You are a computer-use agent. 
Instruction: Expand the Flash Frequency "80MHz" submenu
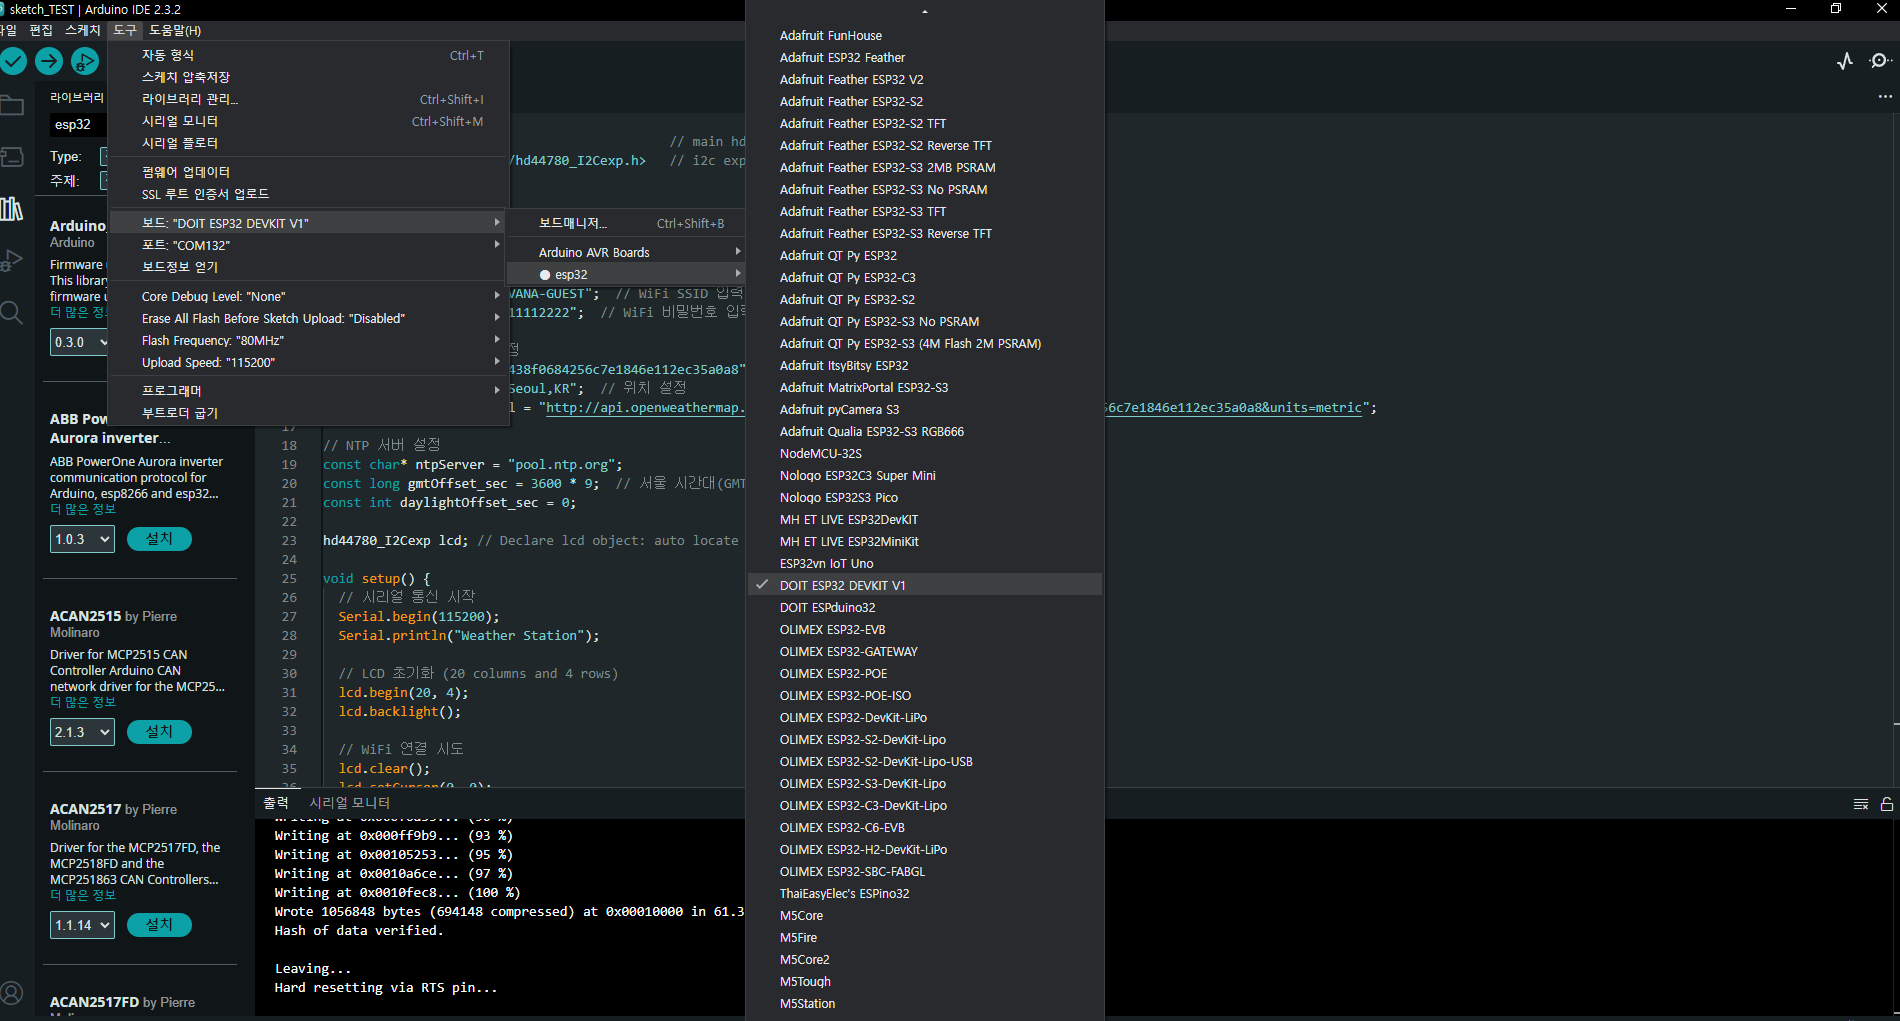click(x=309, y=341)
